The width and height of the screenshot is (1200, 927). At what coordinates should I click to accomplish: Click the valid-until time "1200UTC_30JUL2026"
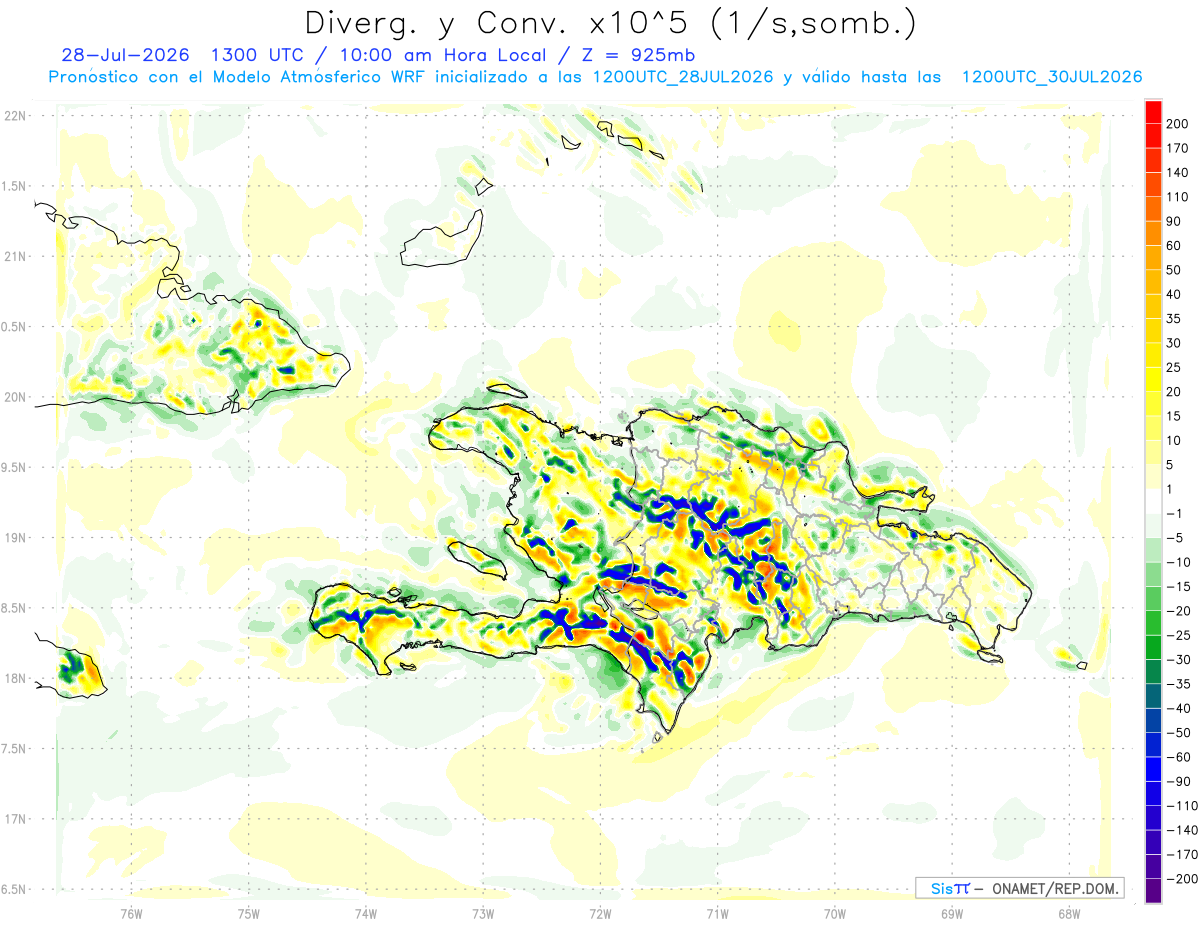pos(1051,77)
